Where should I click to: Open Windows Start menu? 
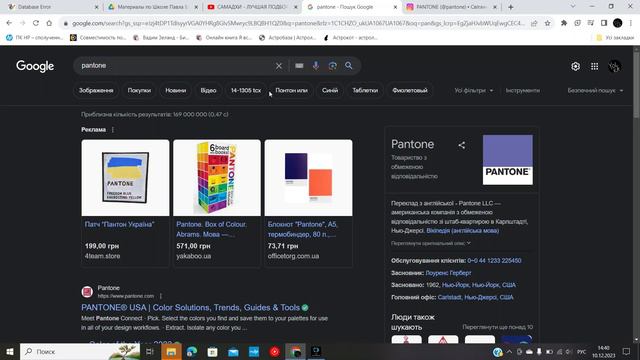10,351
